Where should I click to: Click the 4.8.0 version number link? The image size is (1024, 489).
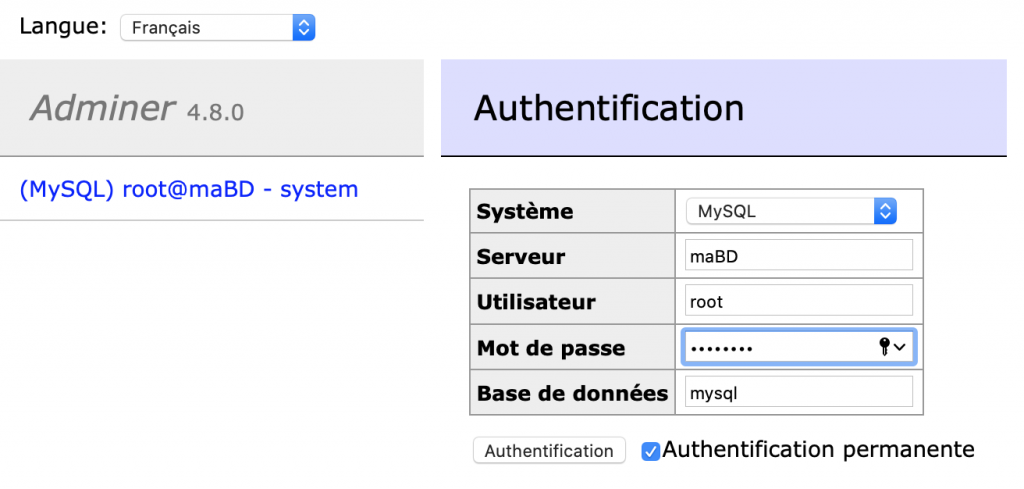(215, 112)
